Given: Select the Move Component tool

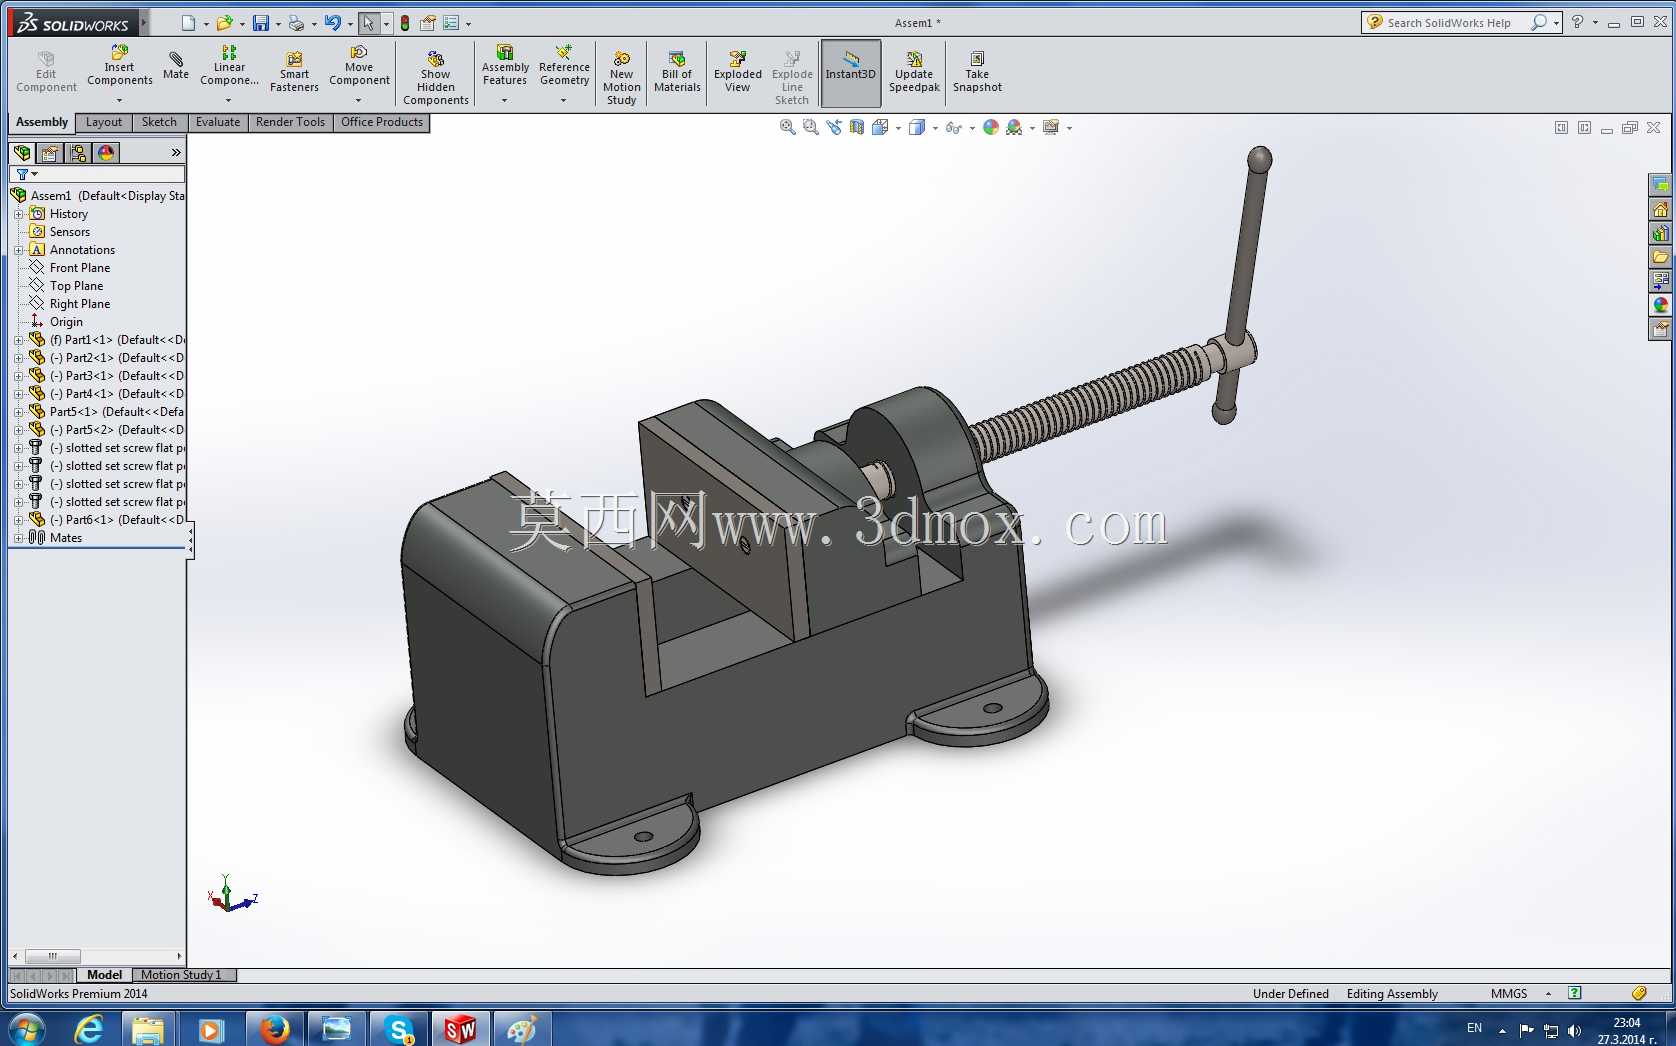Looking at the screenshot, I should 359,66.
